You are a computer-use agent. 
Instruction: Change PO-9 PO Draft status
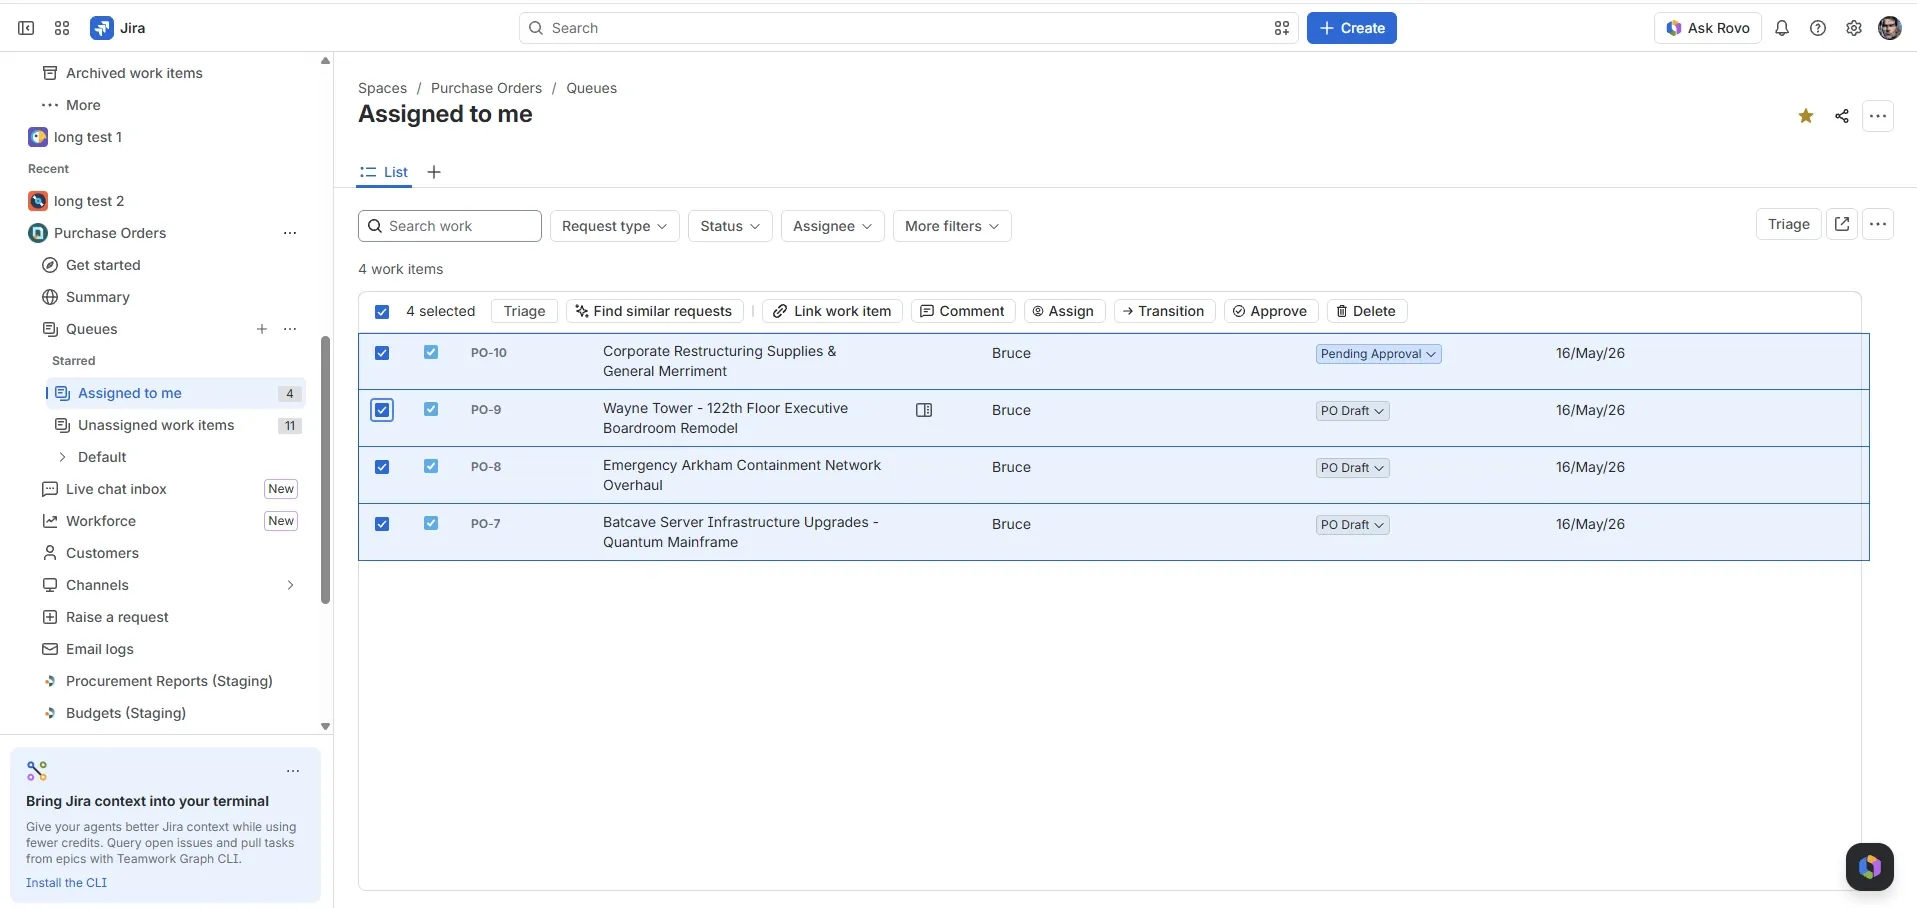pyautogui.click(x=1352, y=411)
